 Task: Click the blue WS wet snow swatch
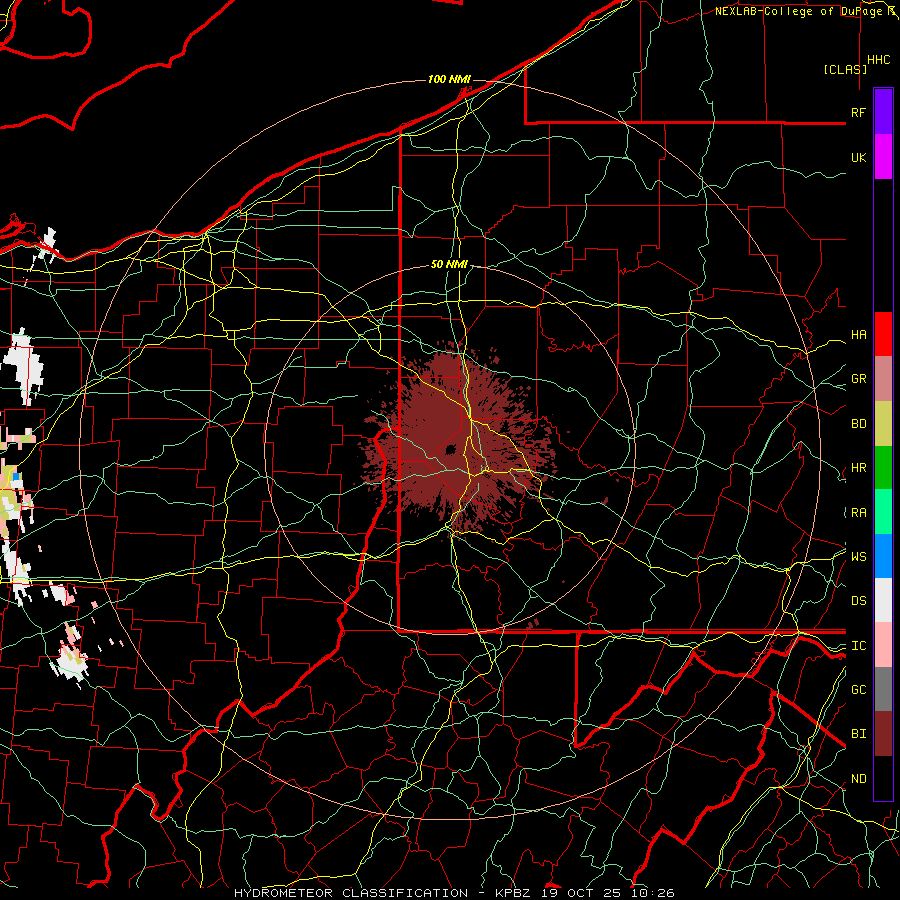[x=883, y=556]
